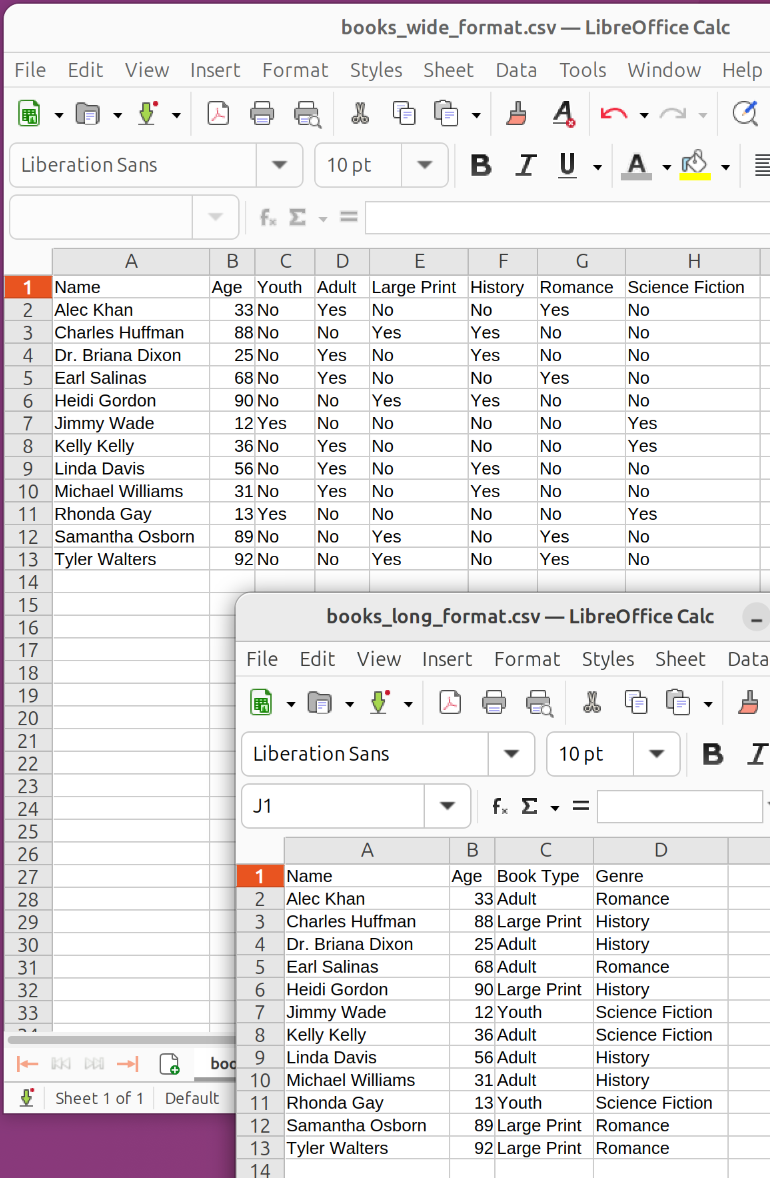The image size is (770, 1178).
Task: Click Sum sigma icon in books_wide_format window
Action: pyautogui.click(x=297, y=218)
